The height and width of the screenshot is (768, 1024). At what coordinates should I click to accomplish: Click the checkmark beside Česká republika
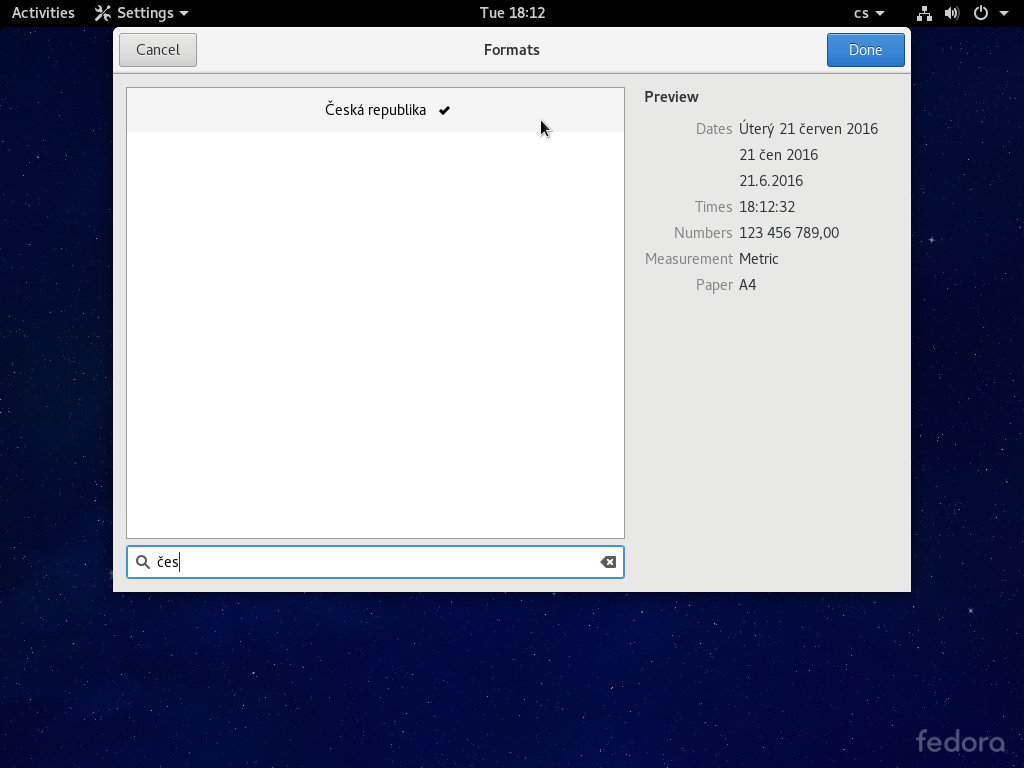444,110
